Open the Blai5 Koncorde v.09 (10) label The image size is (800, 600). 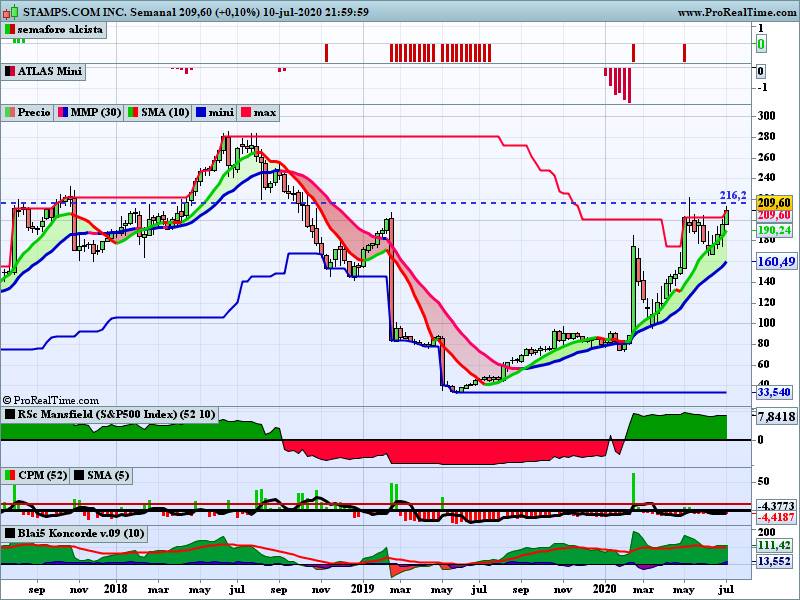(81, 533)
